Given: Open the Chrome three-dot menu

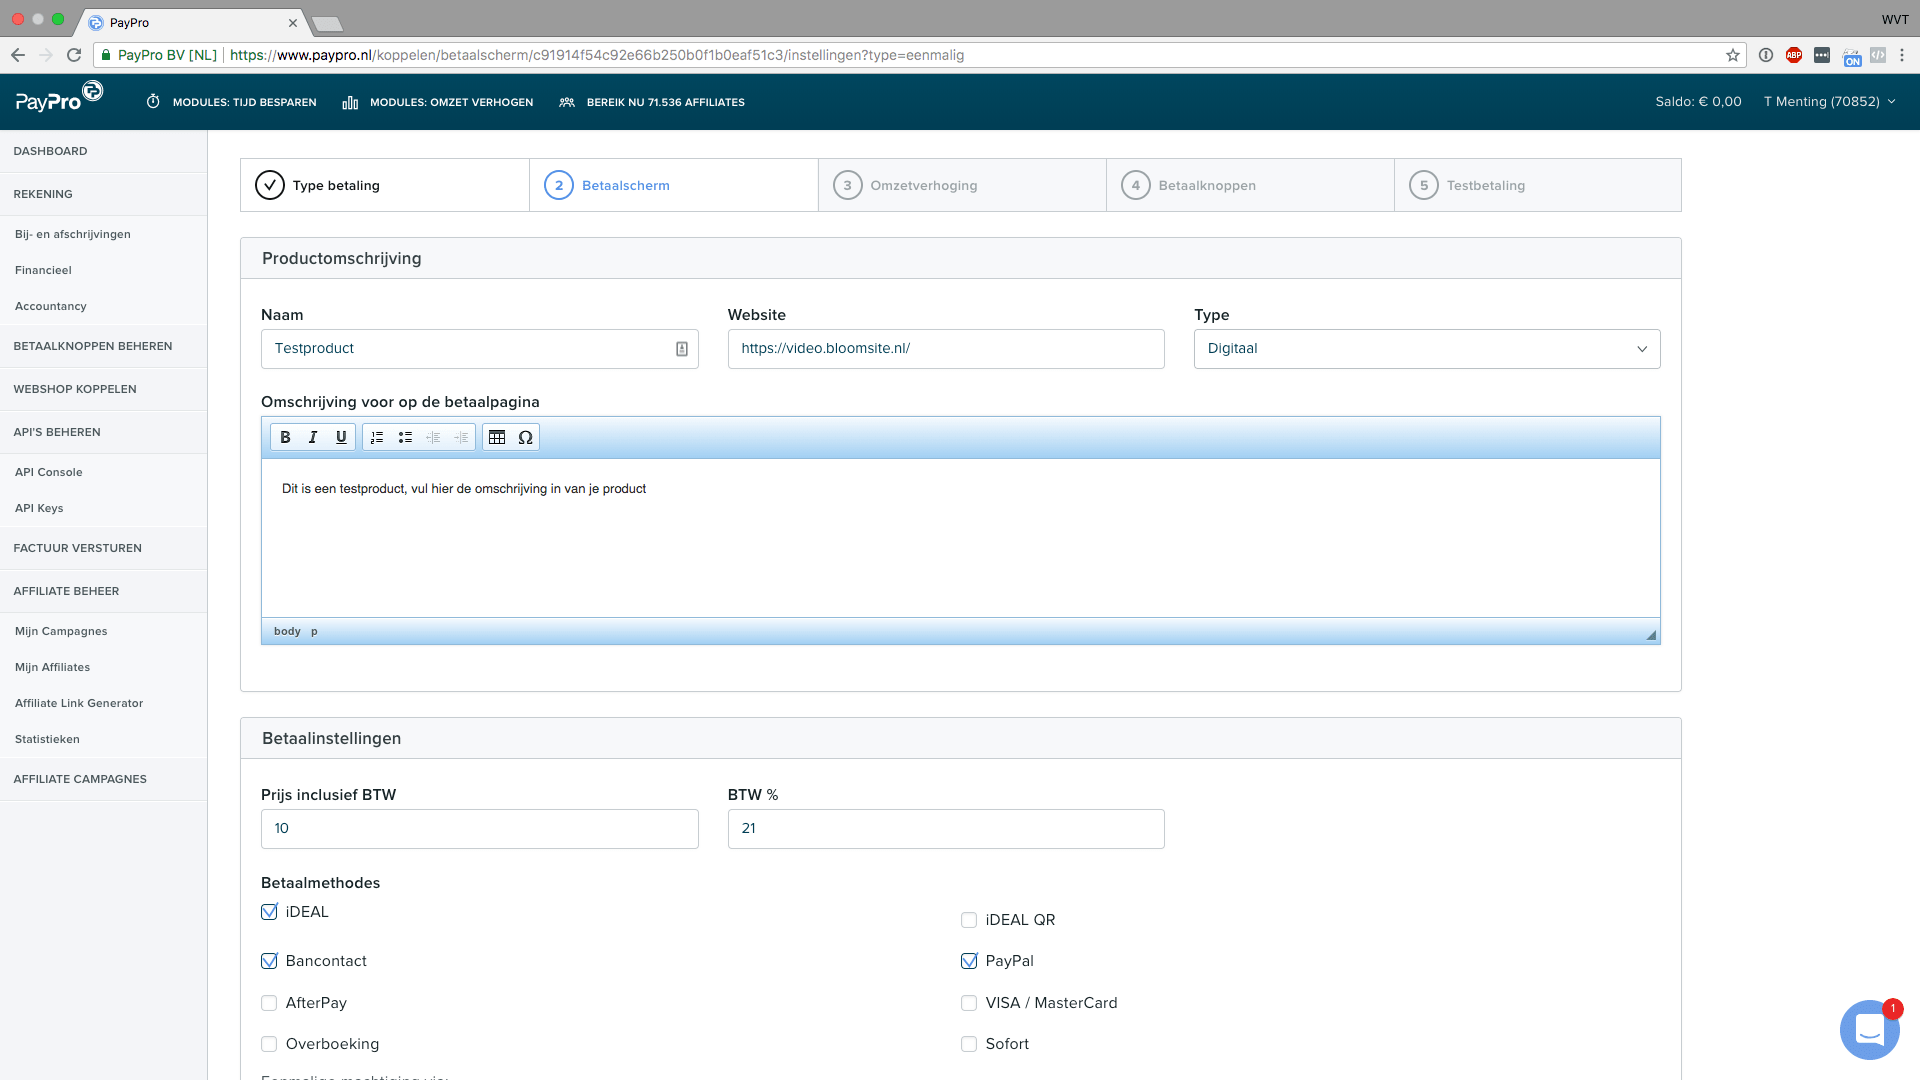Looking at the screenshot, I should click(1902, 55).
